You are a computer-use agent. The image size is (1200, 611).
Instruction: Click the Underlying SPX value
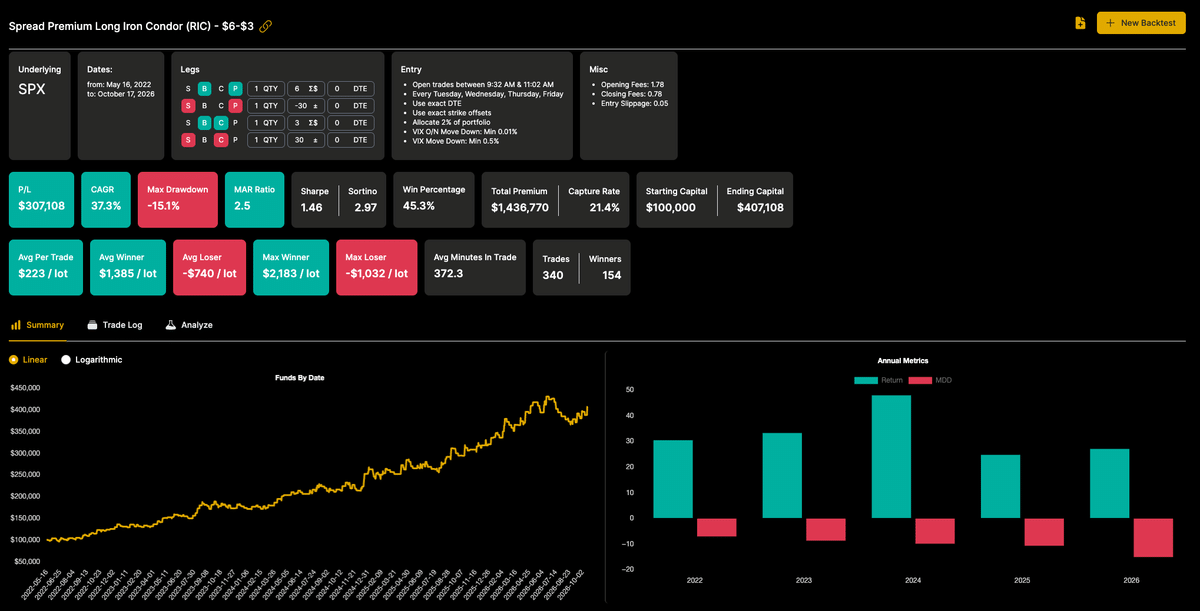(x=32, y=89)
